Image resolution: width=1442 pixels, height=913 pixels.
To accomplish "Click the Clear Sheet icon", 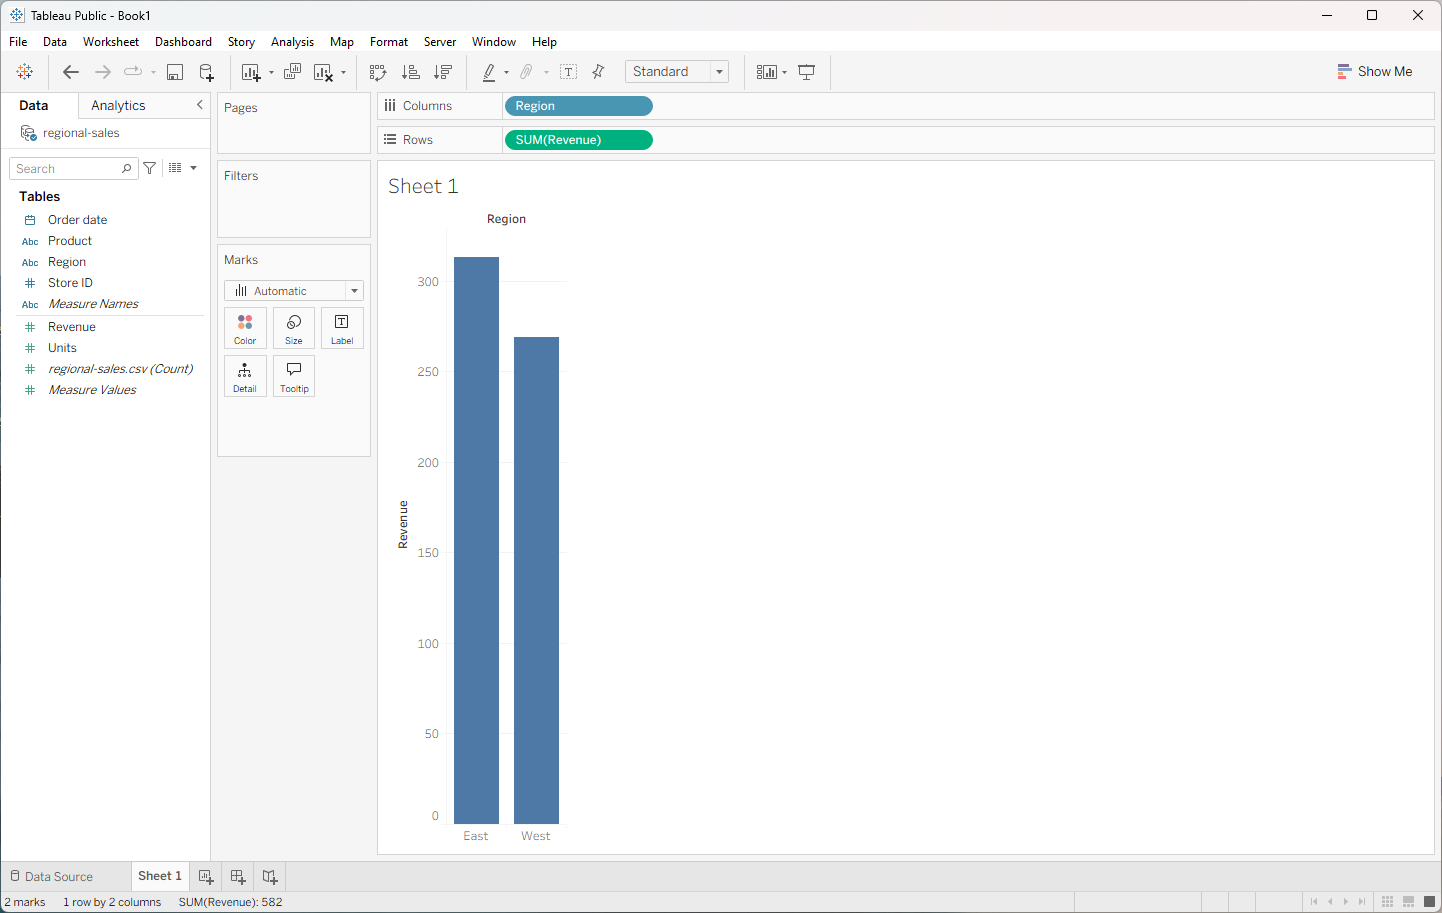I will [323, 72].
